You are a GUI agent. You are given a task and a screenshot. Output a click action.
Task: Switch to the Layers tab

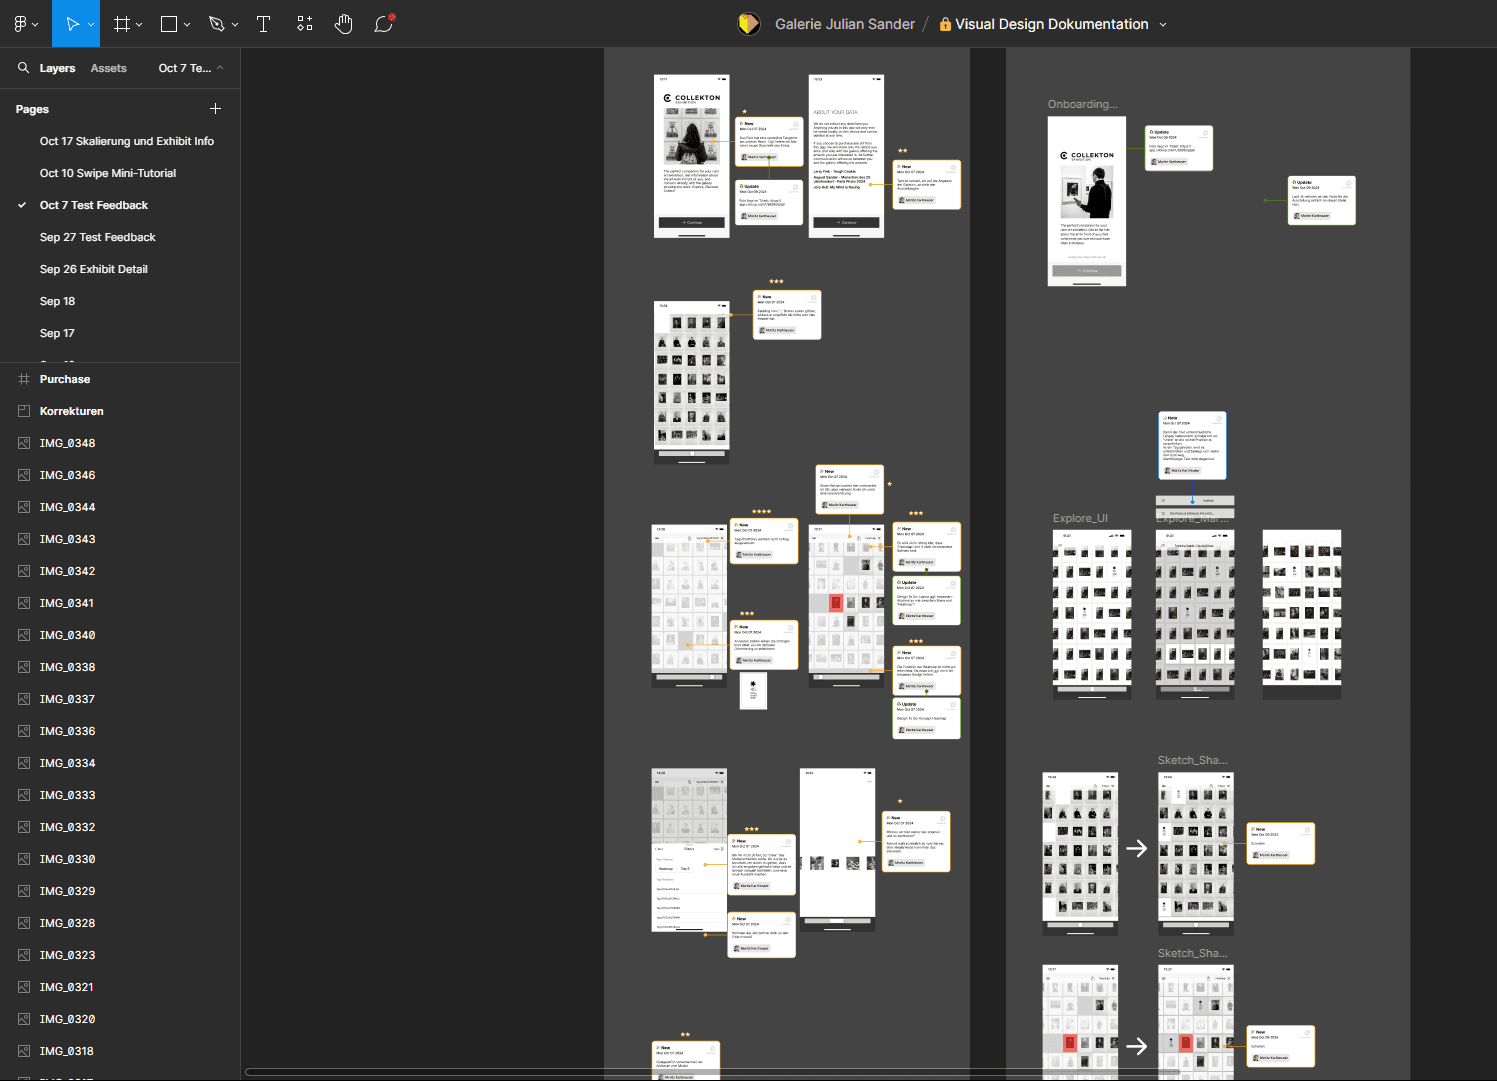57,68
